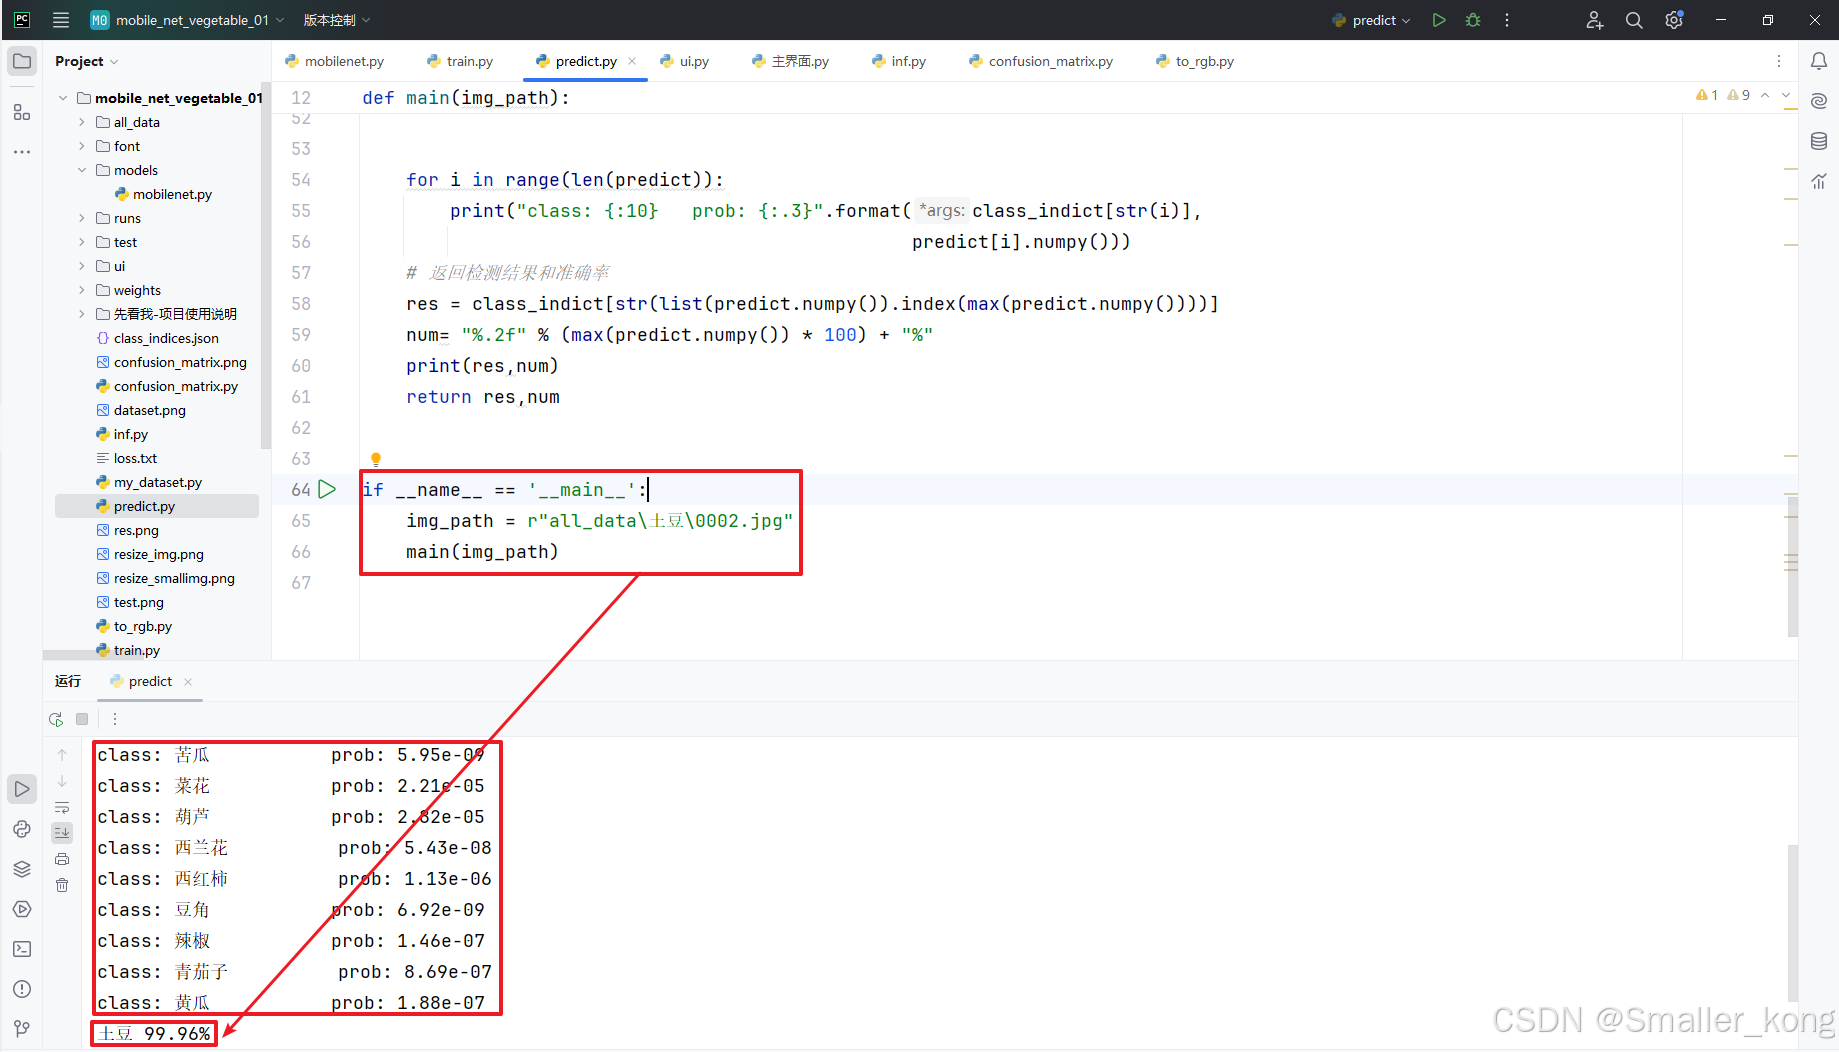1839x1052 pixels.
Task: Switch to the 主界面.py tab
Action: coord(791,61)
